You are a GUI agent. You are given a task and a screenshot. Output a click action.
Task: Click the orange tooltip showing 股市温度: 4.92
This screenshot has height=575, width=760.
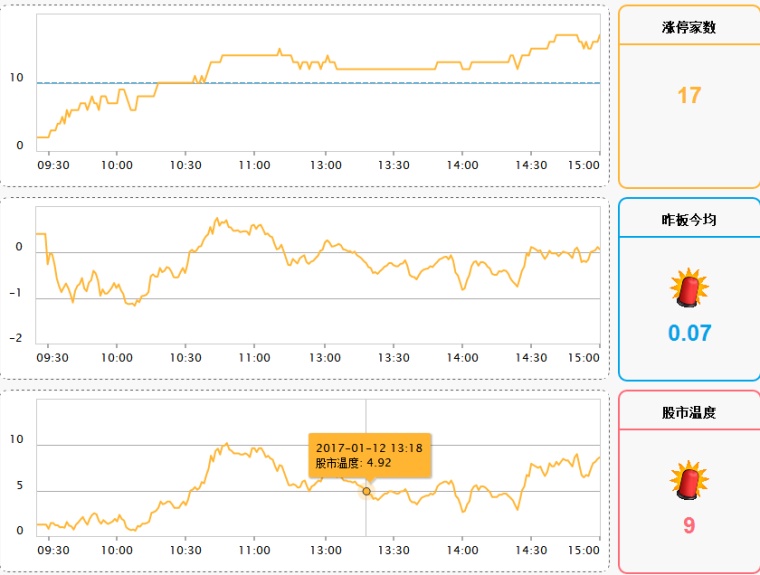pyautogui.click(x=369, y=455)
